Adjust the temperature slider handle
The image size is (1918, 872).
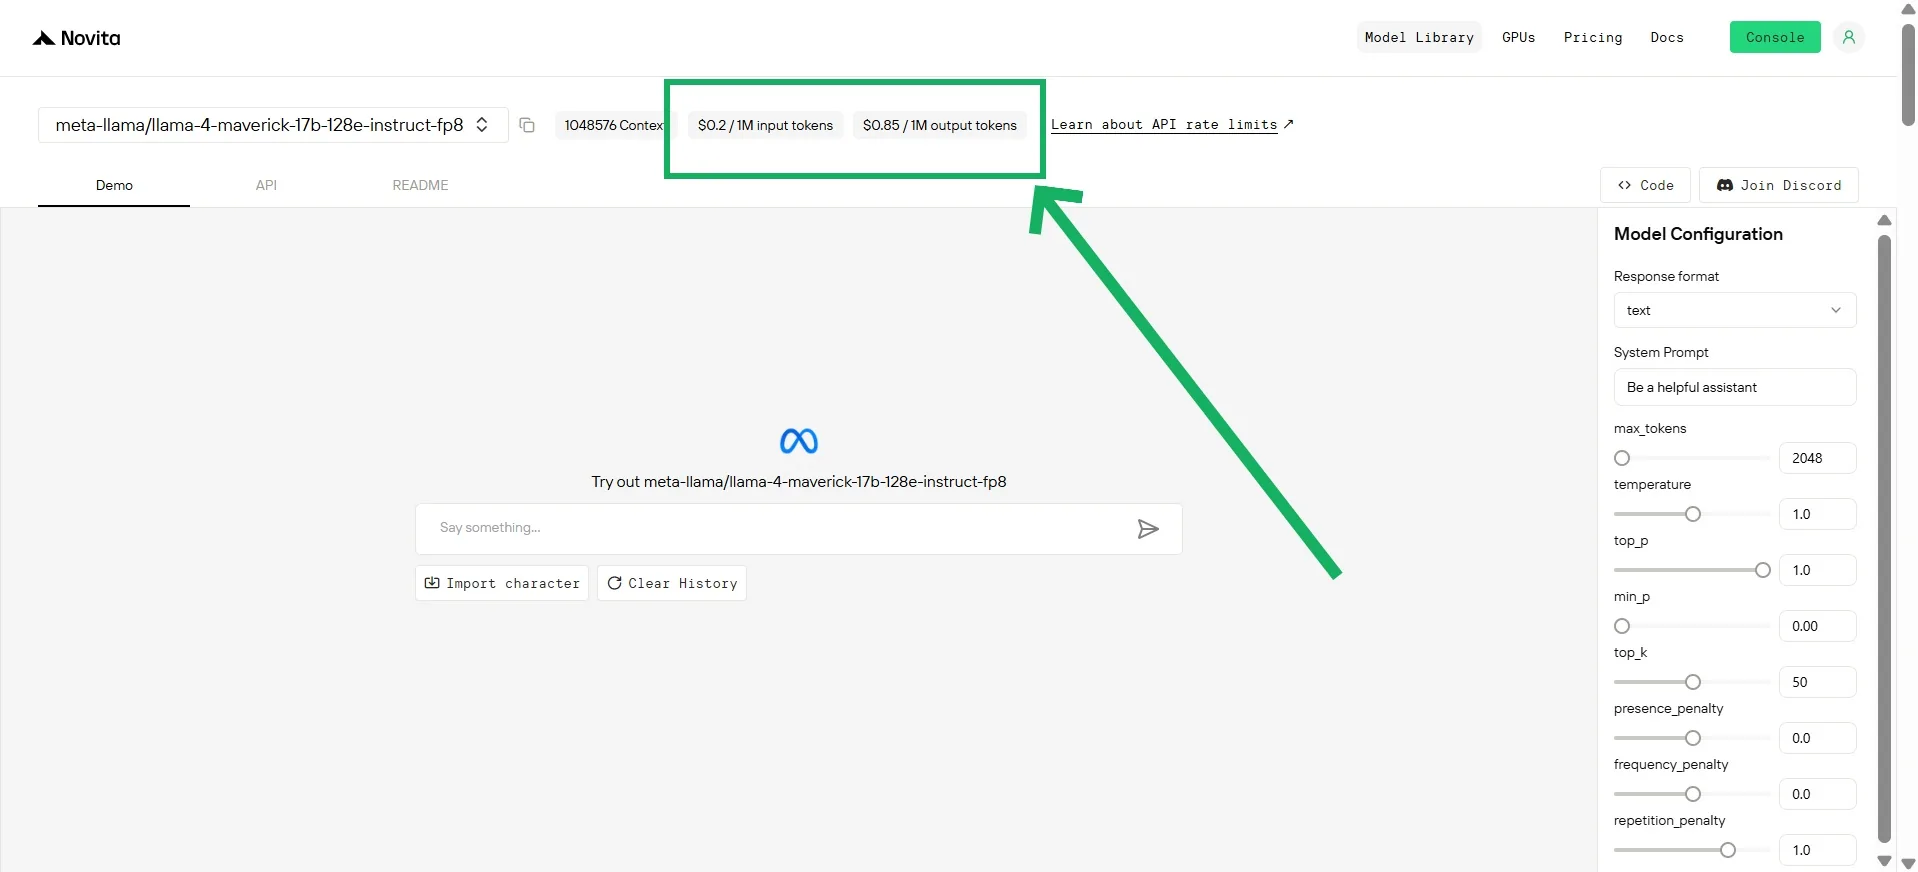[1693, 514]
